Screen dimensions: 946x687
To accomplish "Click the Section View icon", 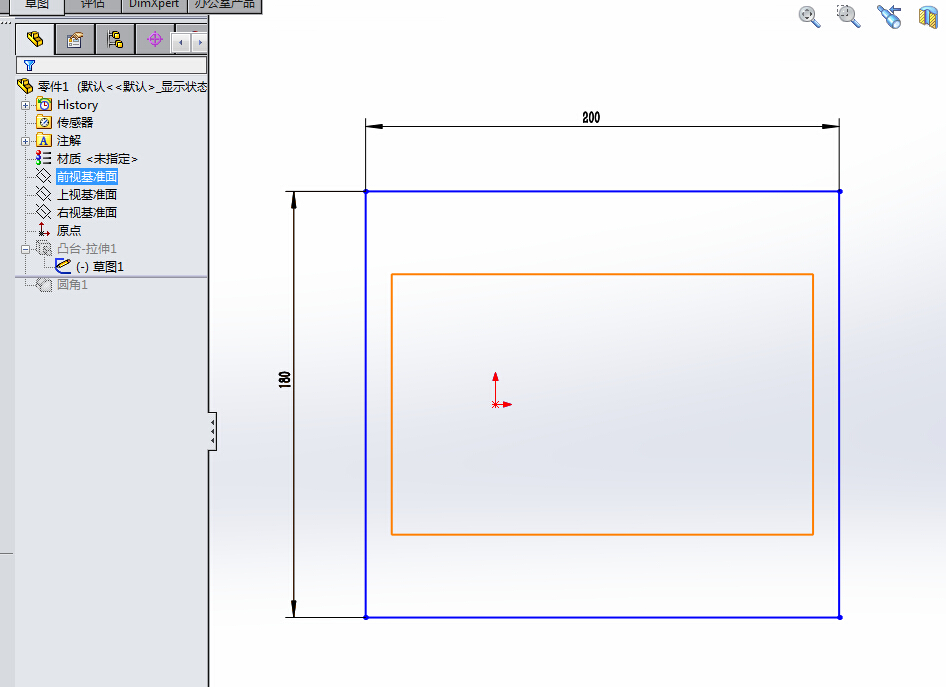I will [928, 16].
